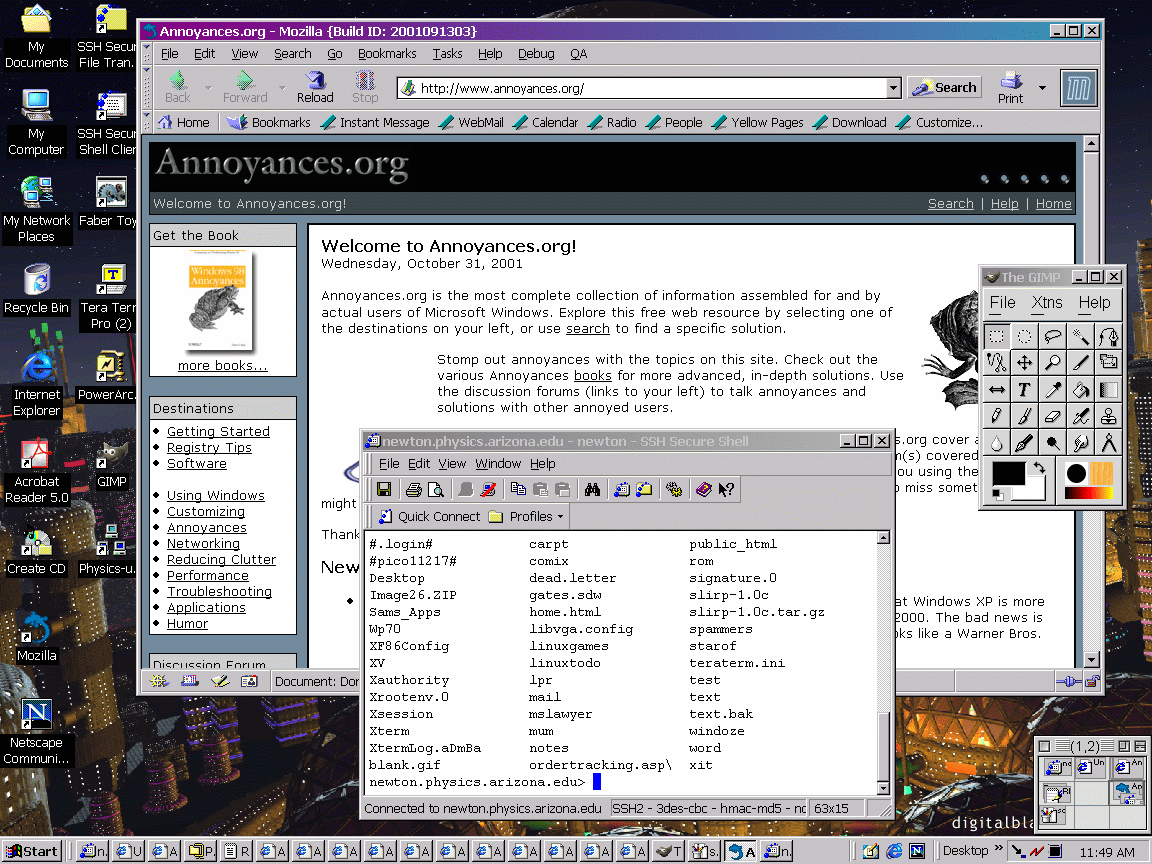Click the Mozilla Search button
Screen dimensions: 1152x864
(945, 87)
